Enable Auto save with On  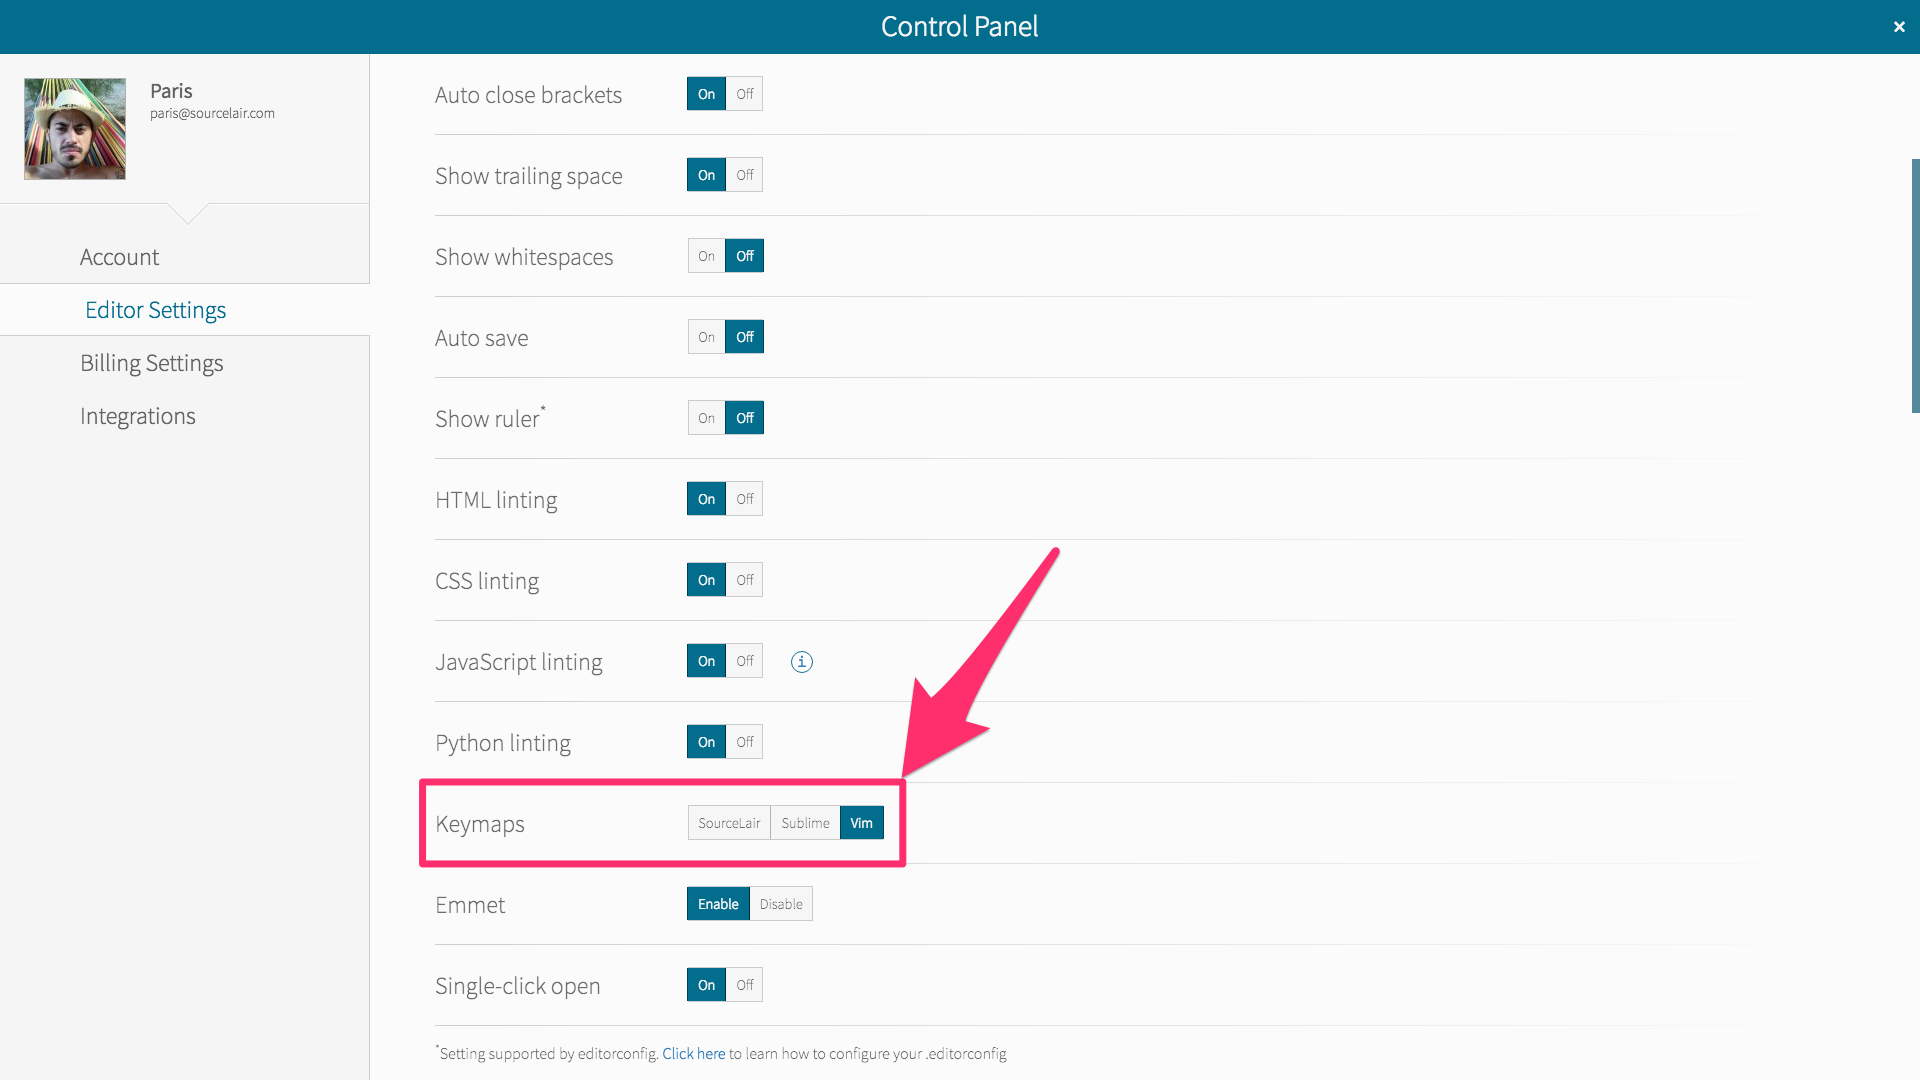[706, 337]
